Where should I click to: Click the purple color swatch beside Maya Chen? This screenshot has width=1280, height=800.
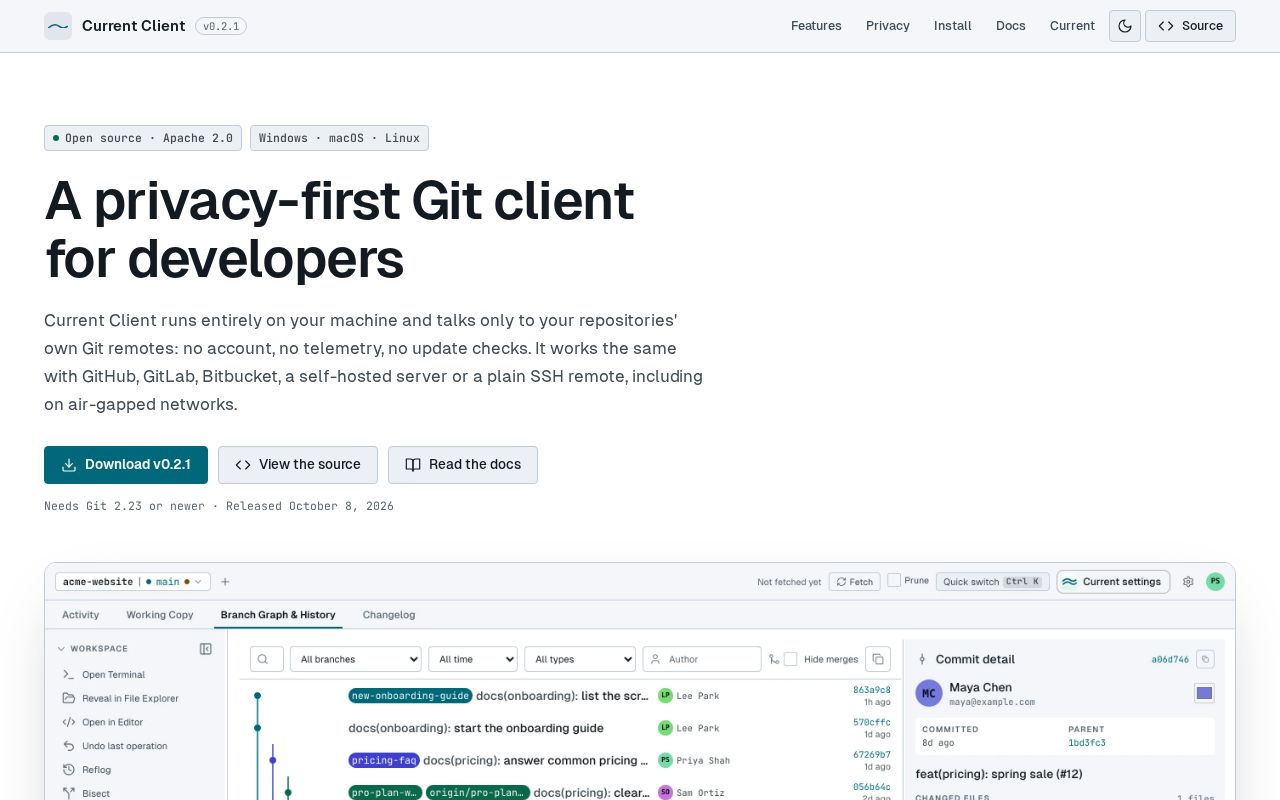(1204, 693)
